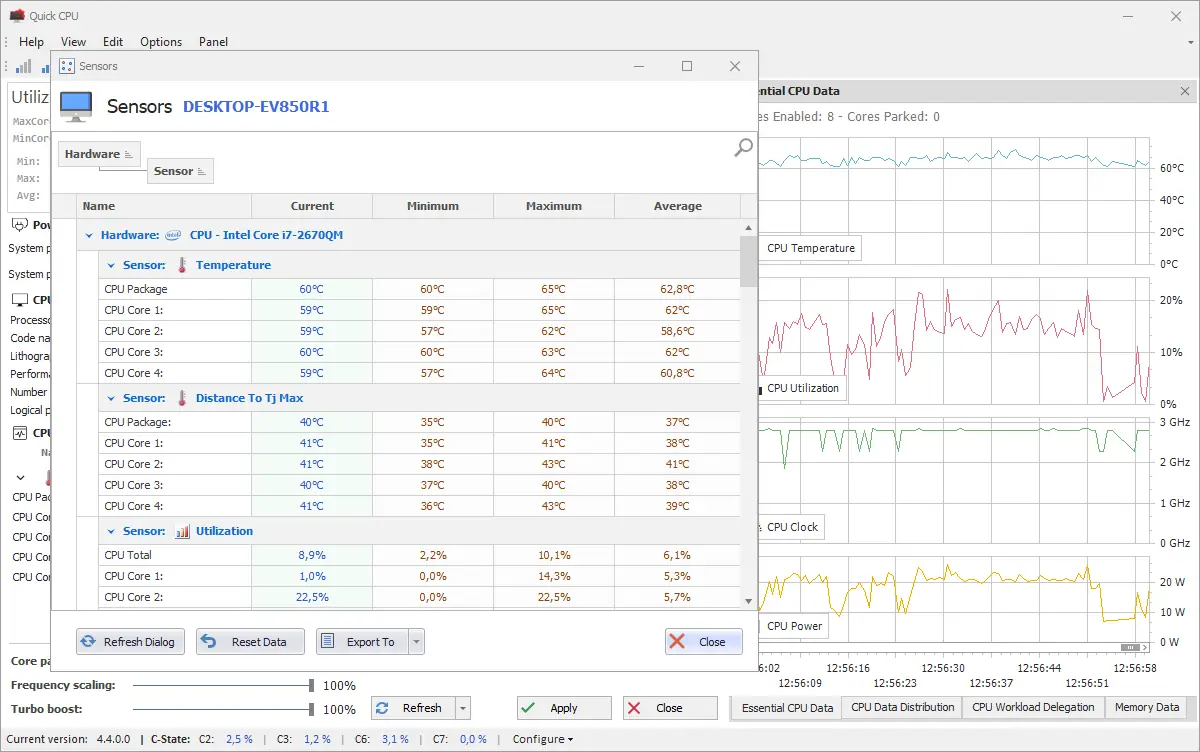Click the Sensor grouping column chip
Image resolution: width=1200 pixels, height=752 pixels.
(180, 171)
